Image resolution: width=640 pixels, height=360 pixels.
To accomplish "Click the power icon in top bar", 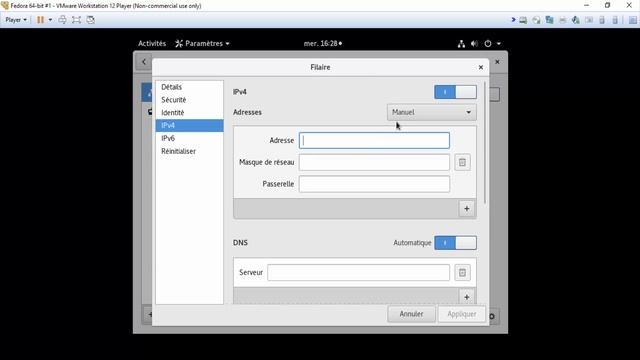I will [488, 43].
